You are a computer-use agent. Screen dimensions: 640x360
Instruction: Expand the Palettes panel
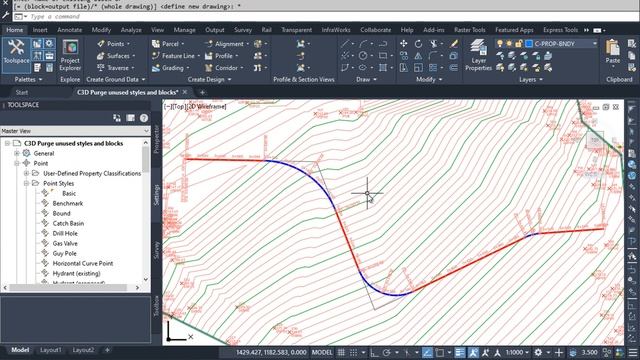[x=28, y=80]
